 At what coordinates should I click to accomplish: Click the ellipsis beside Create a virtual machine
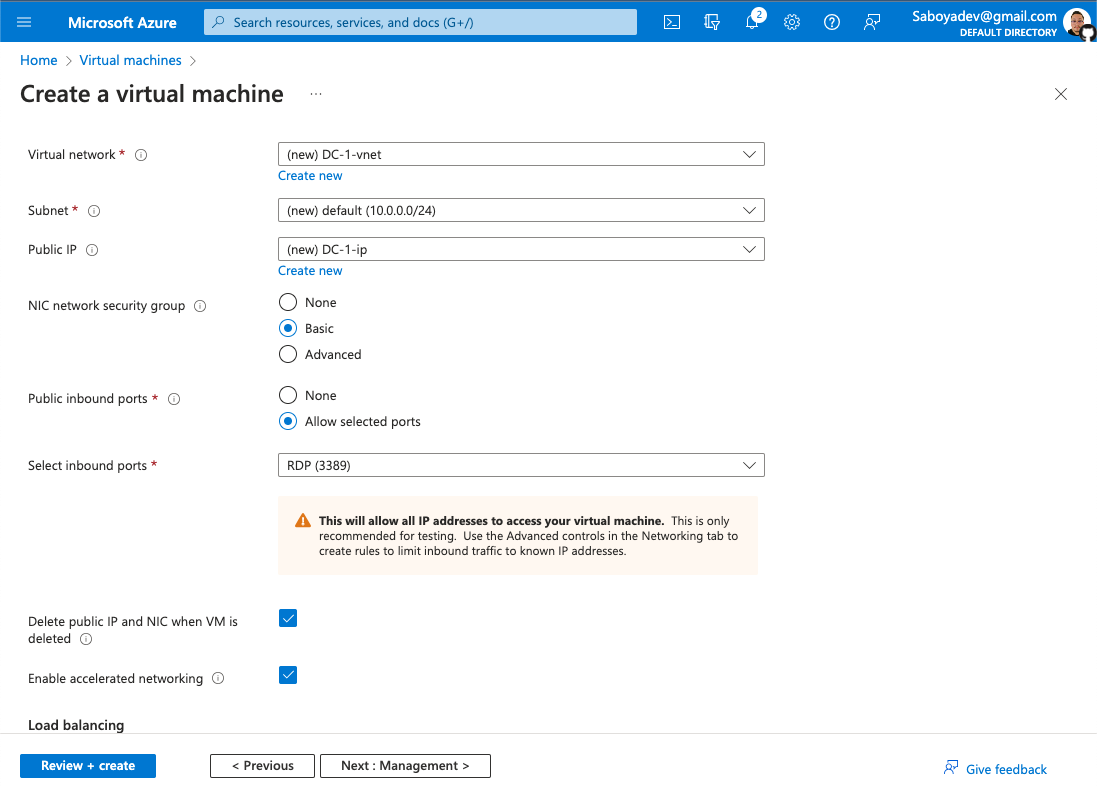[x=316, y=94]
